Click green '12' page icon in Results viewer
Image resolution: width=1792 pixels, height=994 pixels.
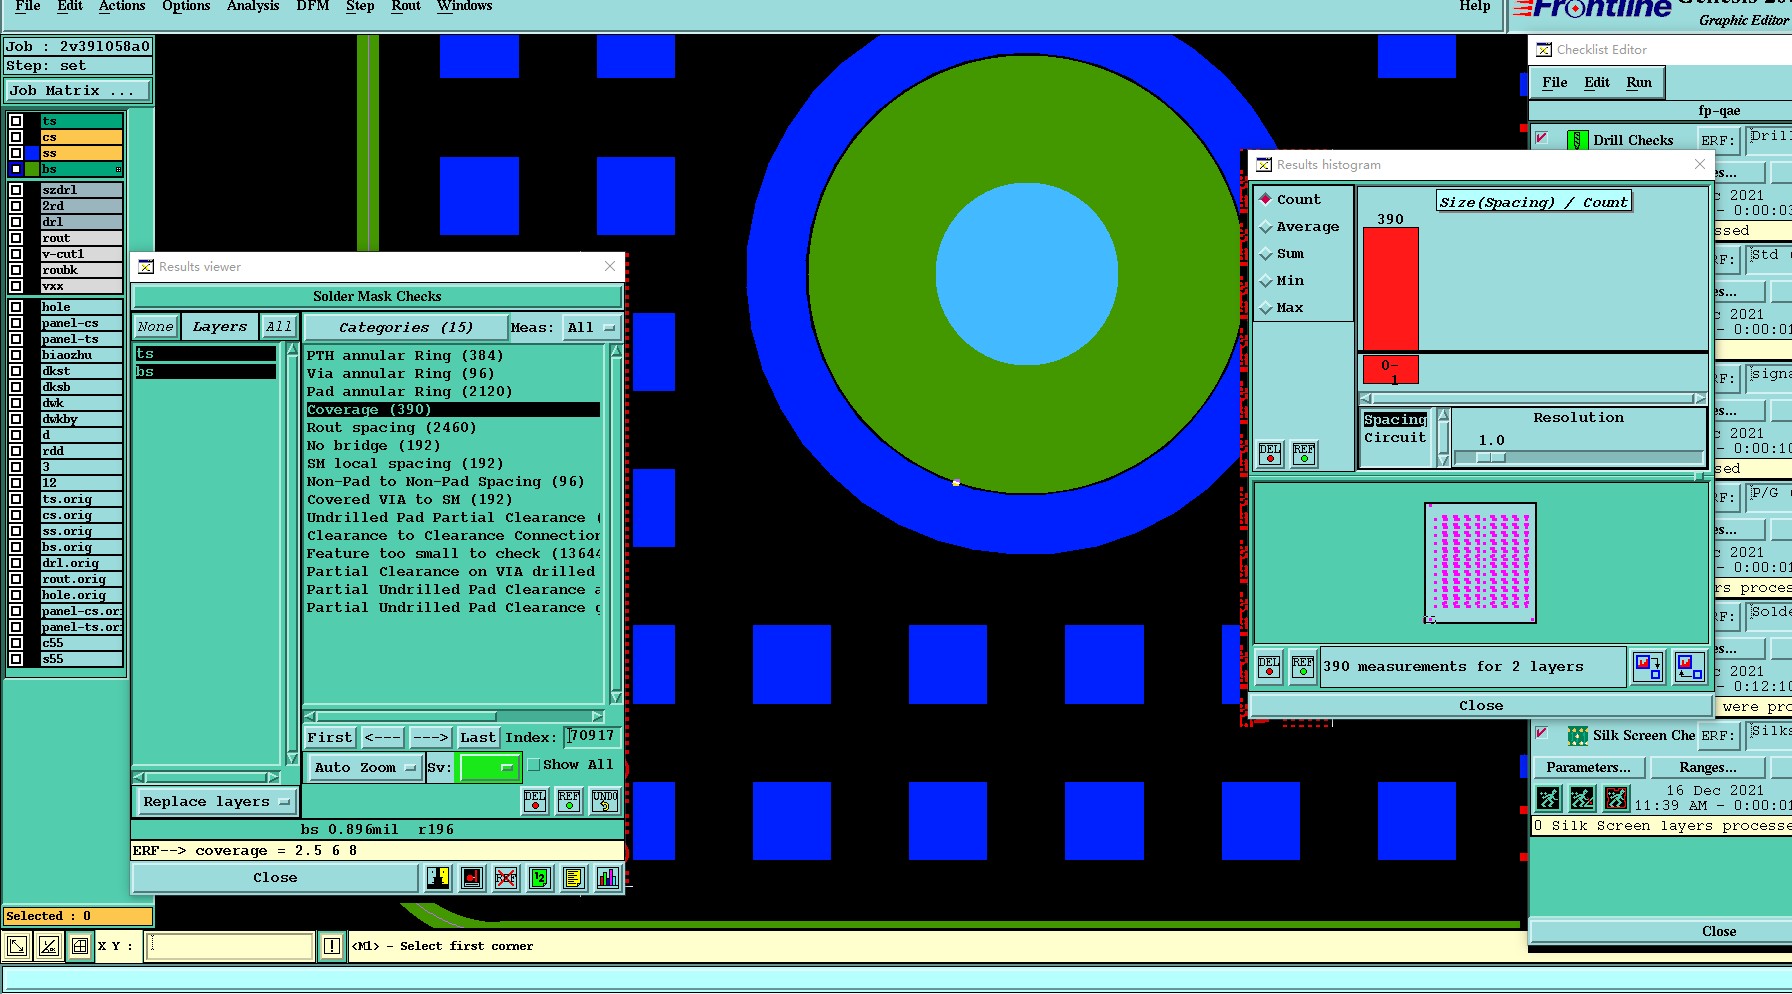540,878
